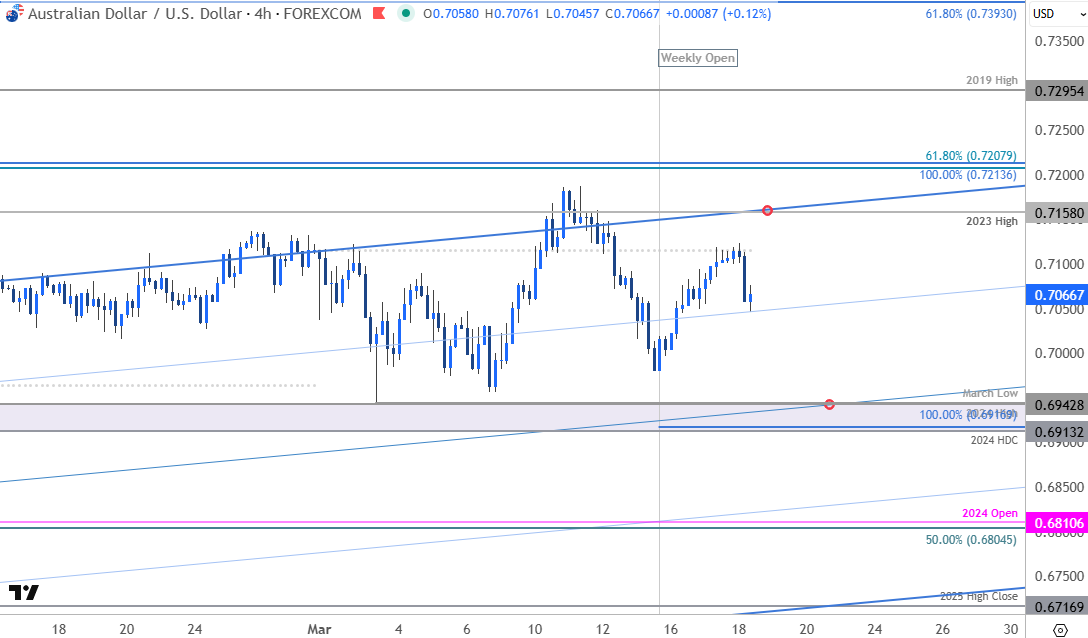Image resolution: width=1088 pixels, height=638 pixels.
Task: Click the current price 0.70667 label
Action: pyautogui.click(x=1059, y=295)
